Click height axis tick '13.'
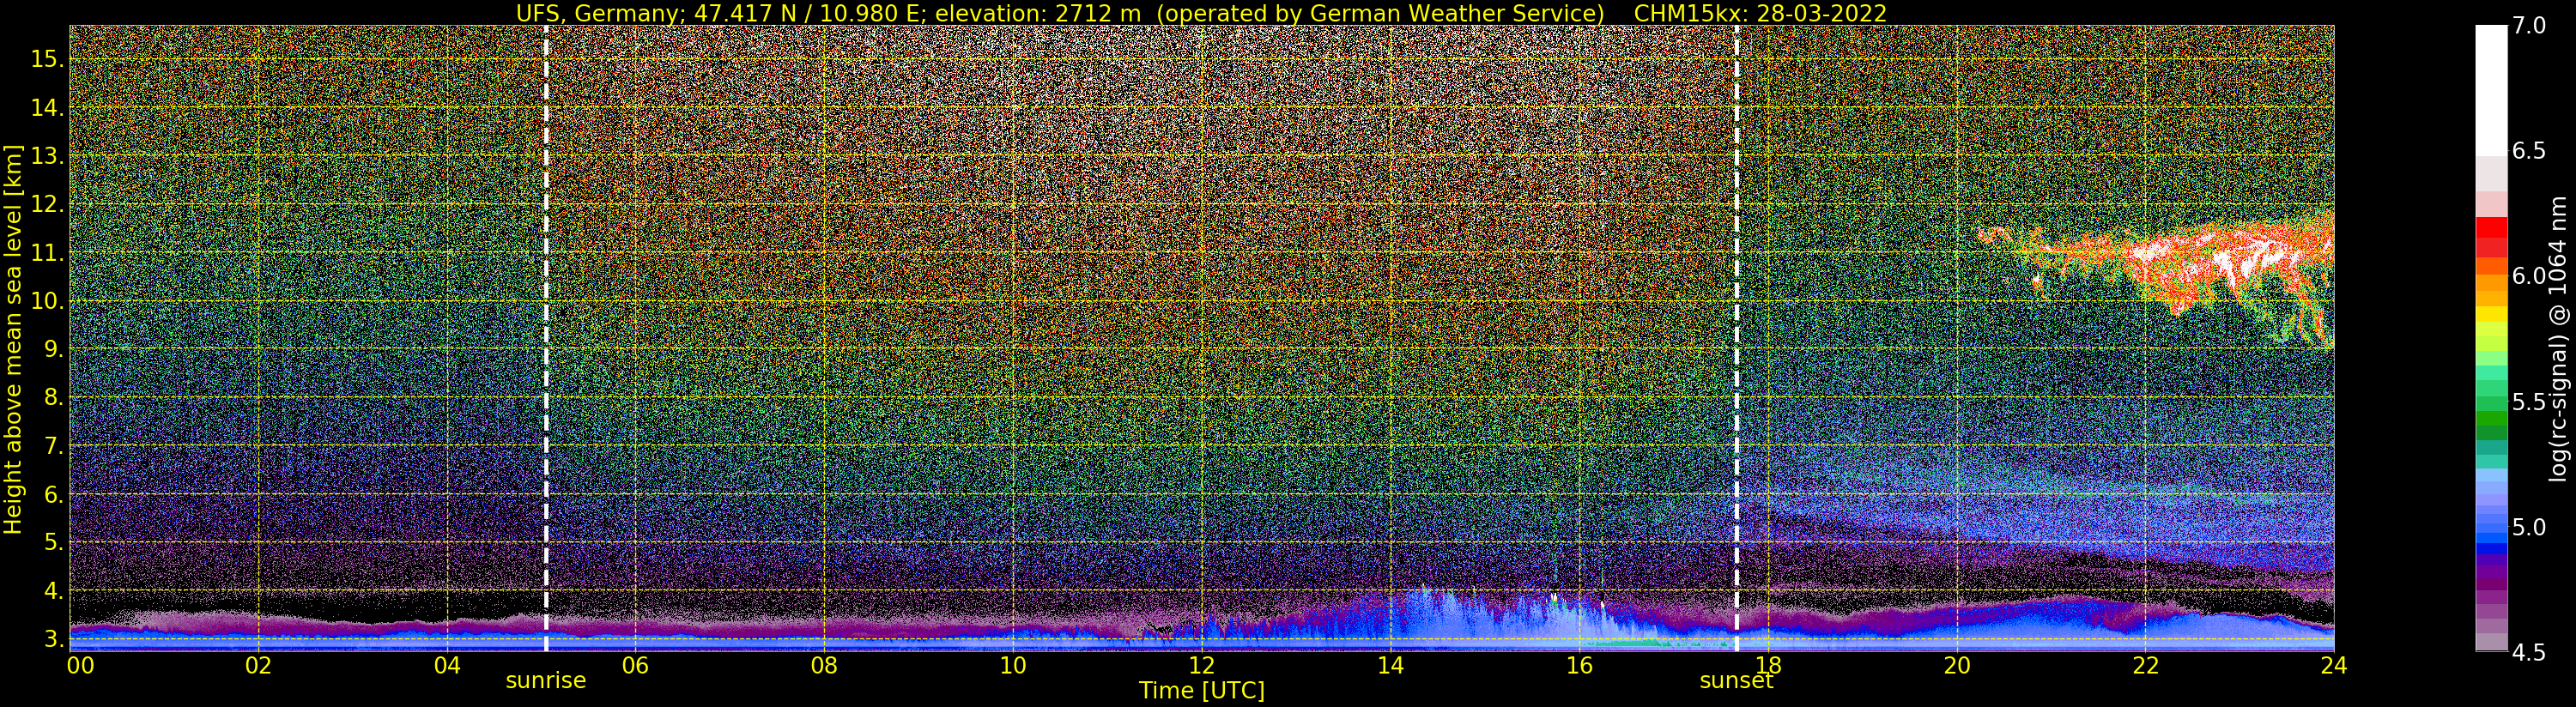Viewport: 2576px width, 707px height. (x=46, y=156)
